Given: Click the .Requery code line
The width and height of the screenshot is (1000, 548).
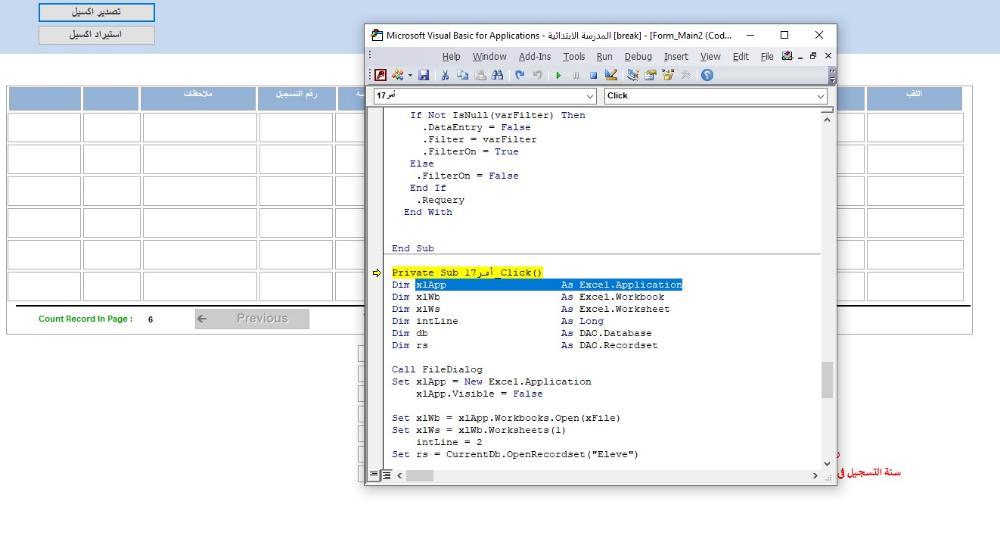Looking at the screenshot, I should [x=440, y=200].
